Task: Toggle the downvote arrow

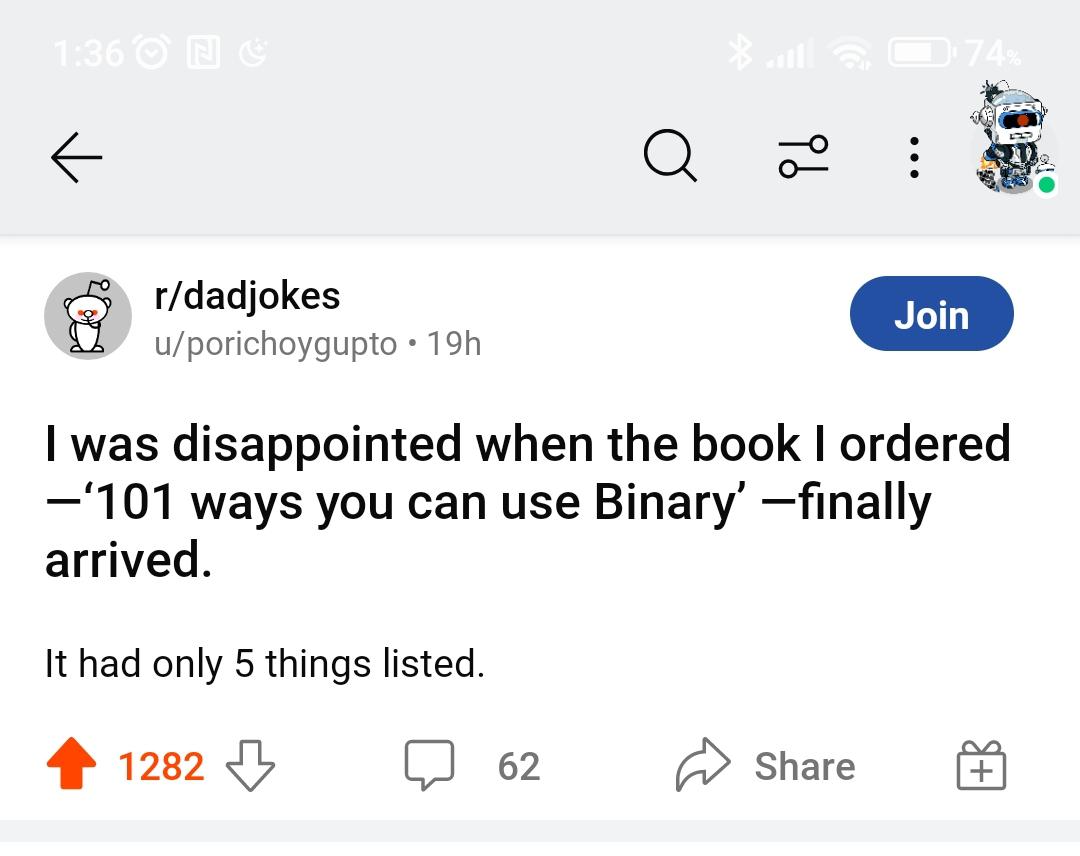Action: pyautogui.click(x=250, y=766)
